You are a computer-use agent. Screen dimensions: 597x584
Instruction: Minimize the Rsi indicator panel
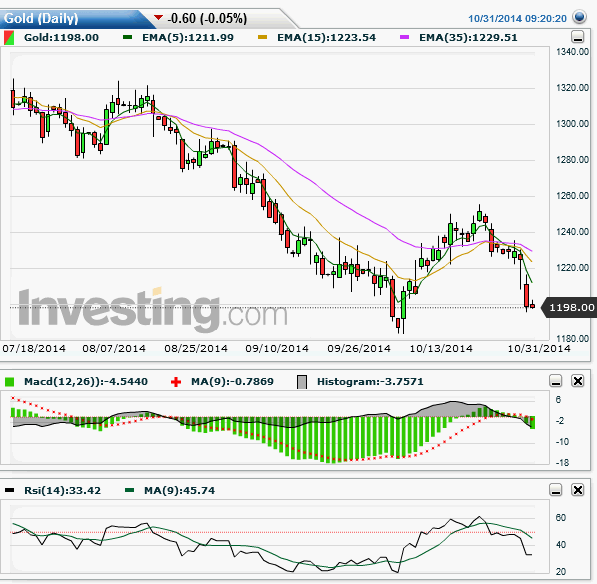pos(556,490)
